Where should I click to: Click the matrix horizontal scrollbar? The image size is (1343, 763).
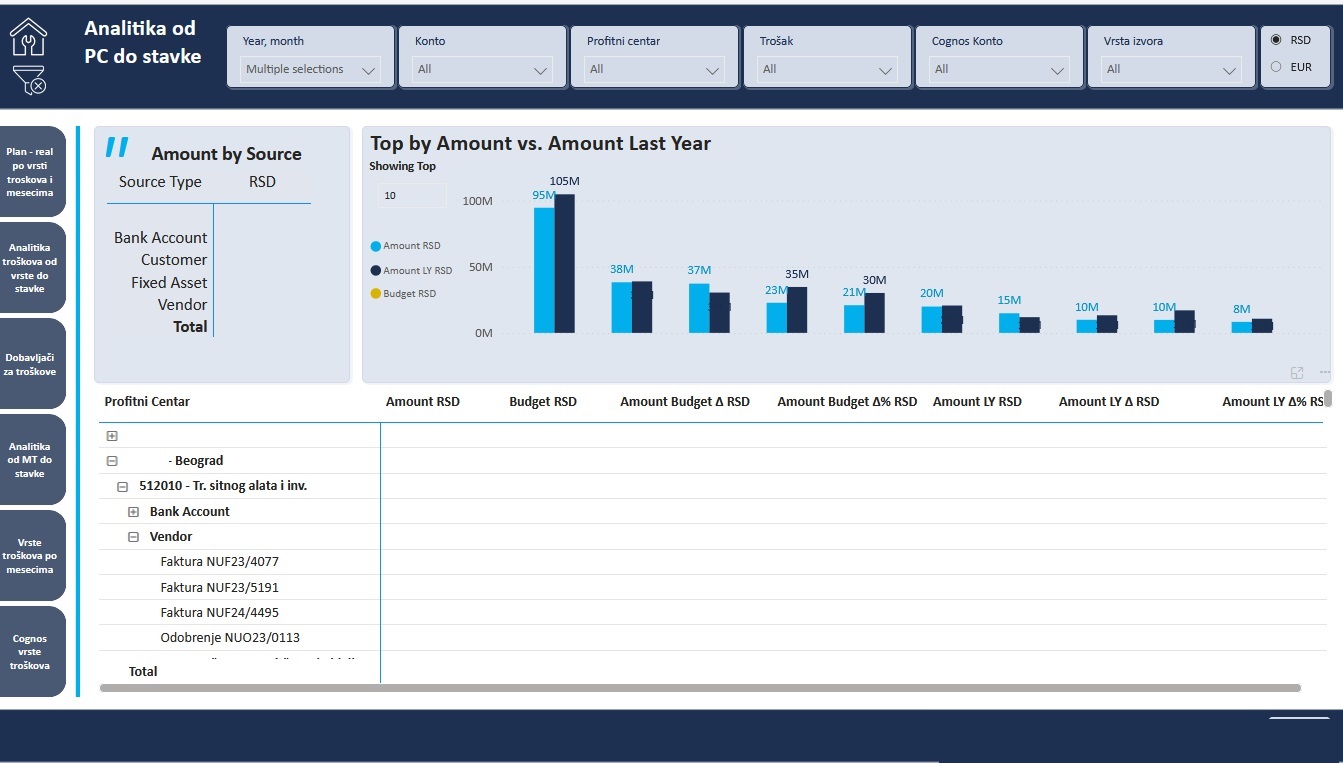point(700,688)
